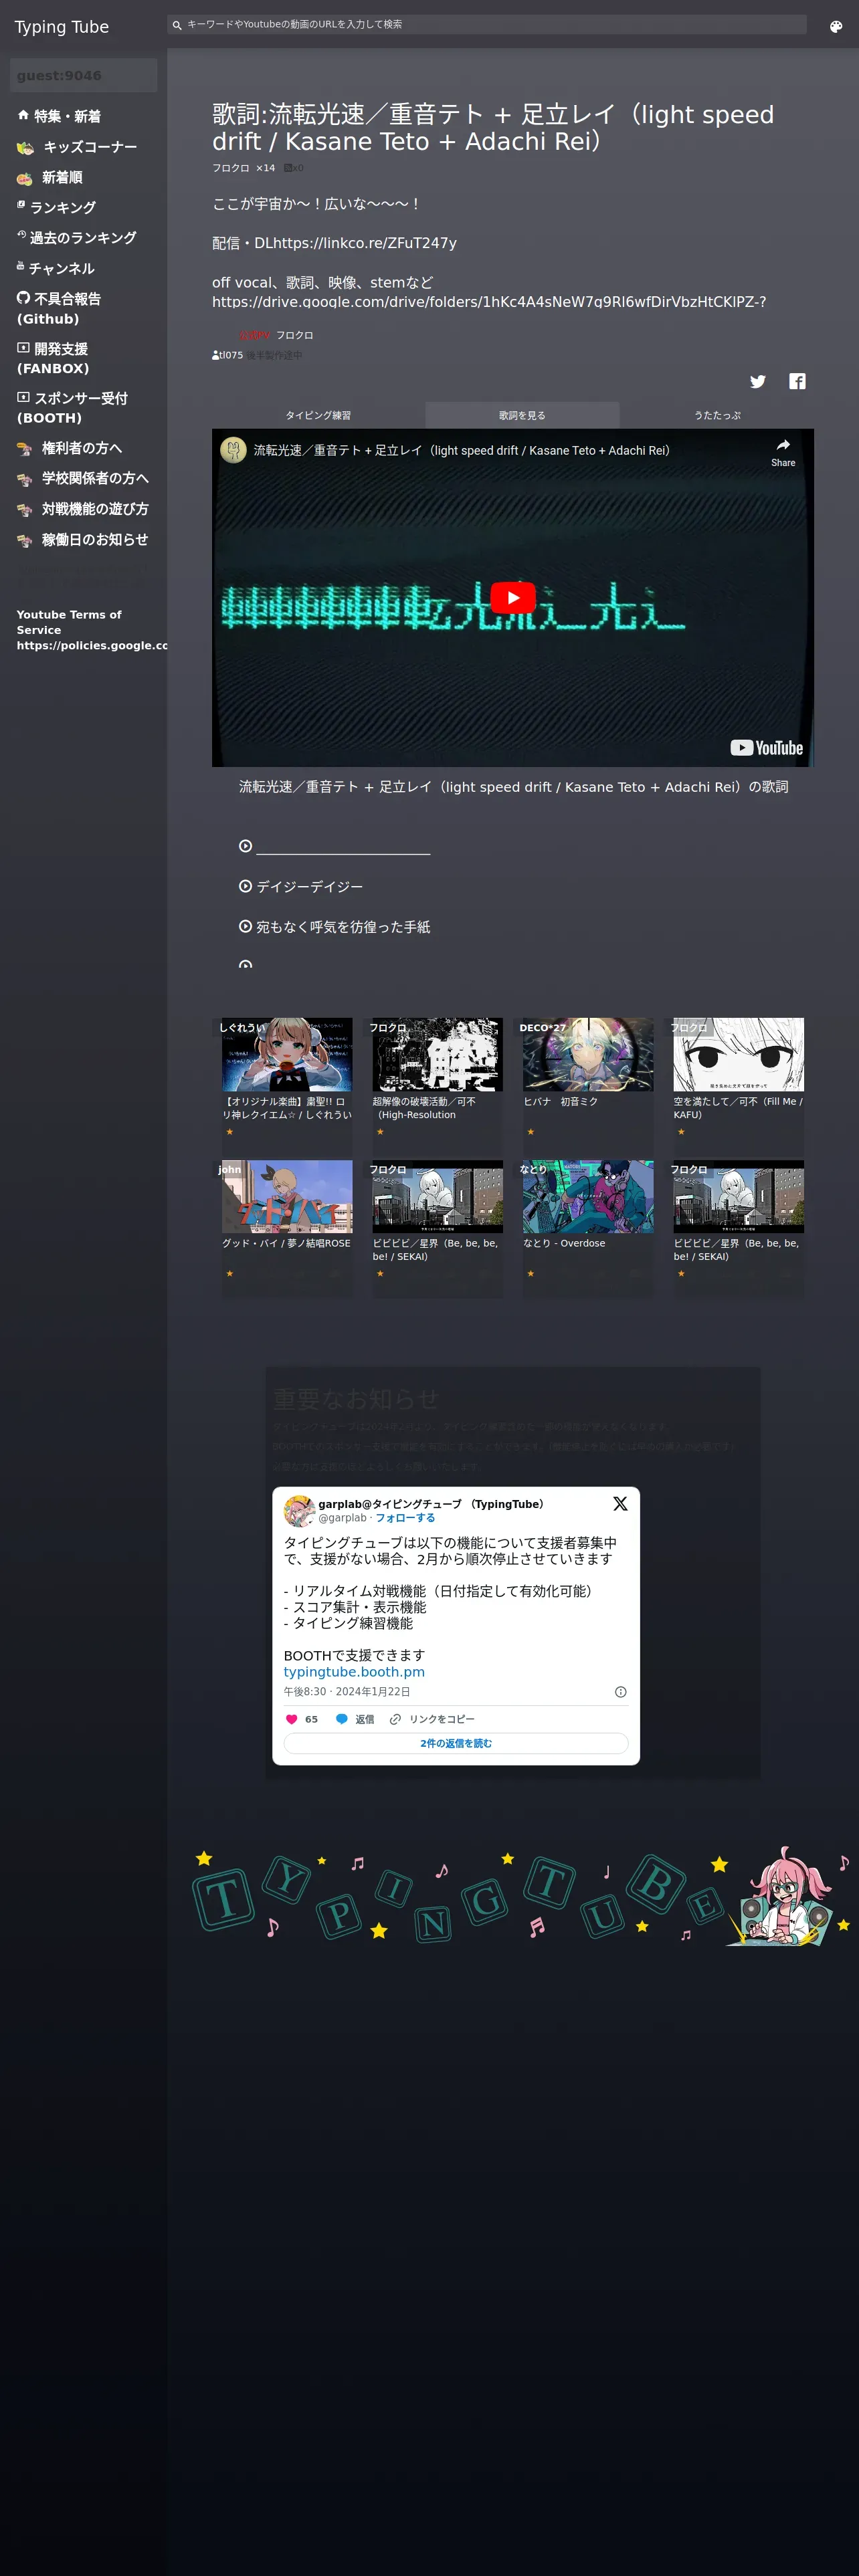
Task: Click the フロクロ ×14 tag under the title
Action: (x=243, y=168)
